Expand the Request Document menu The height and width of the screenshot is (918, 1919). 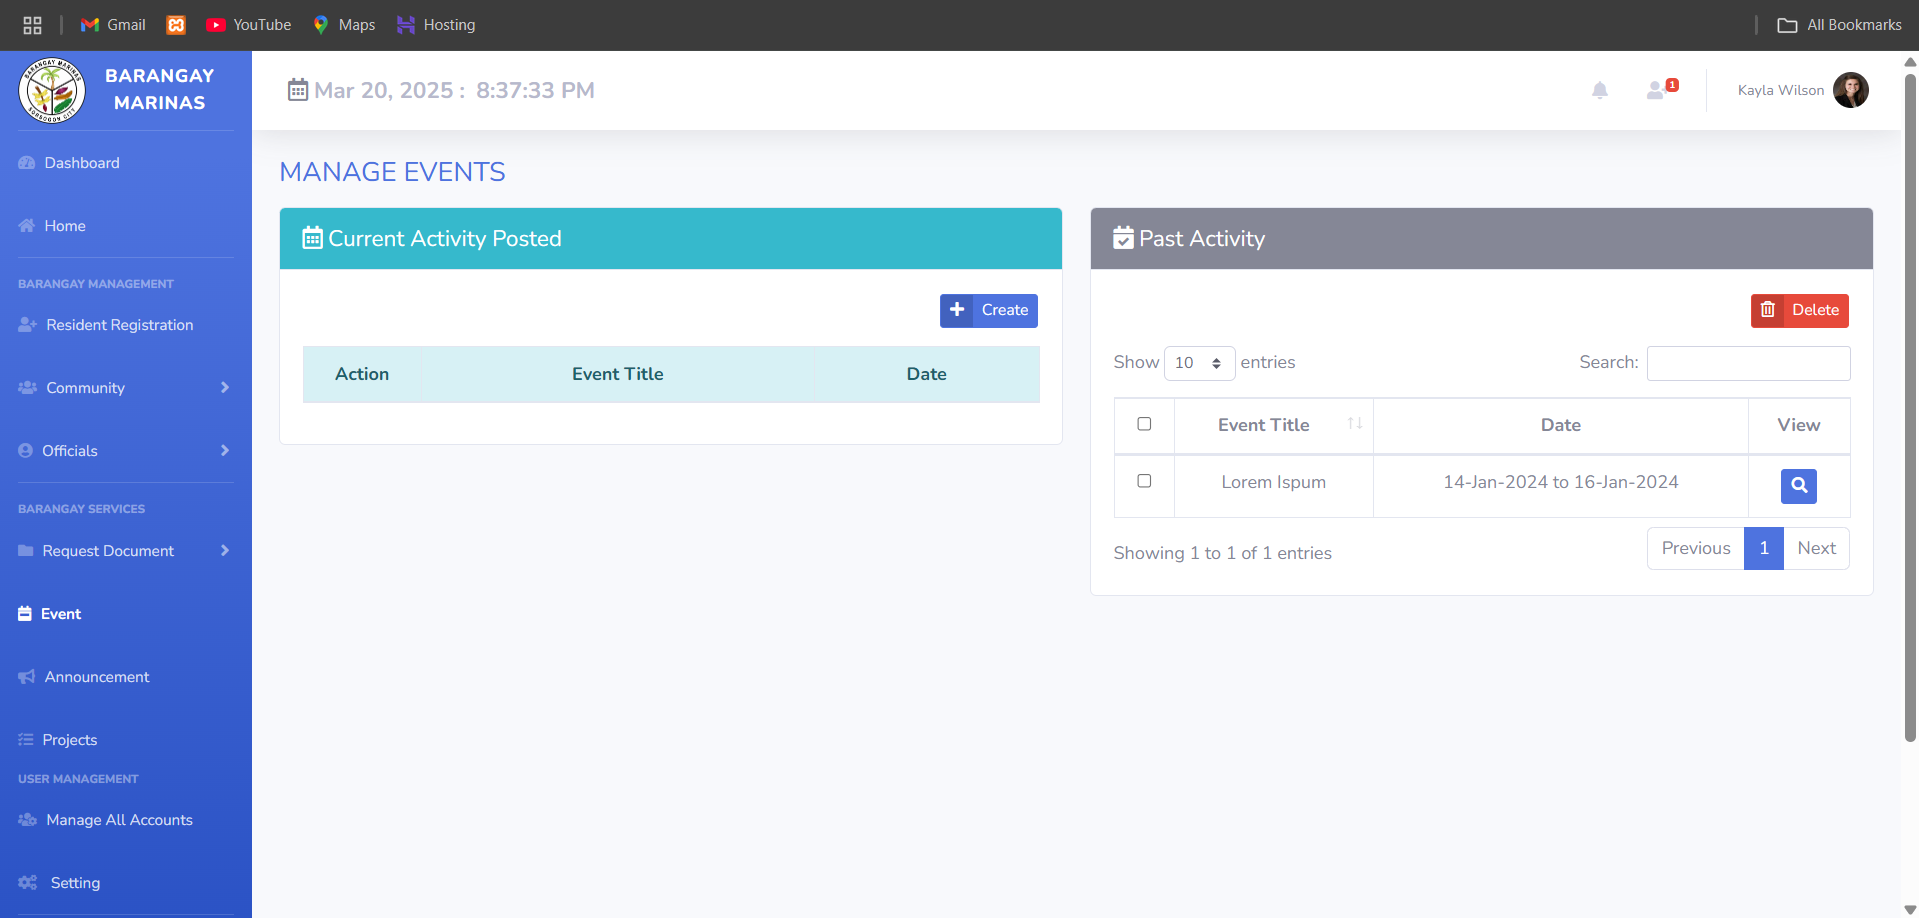(x=125, y=551)
